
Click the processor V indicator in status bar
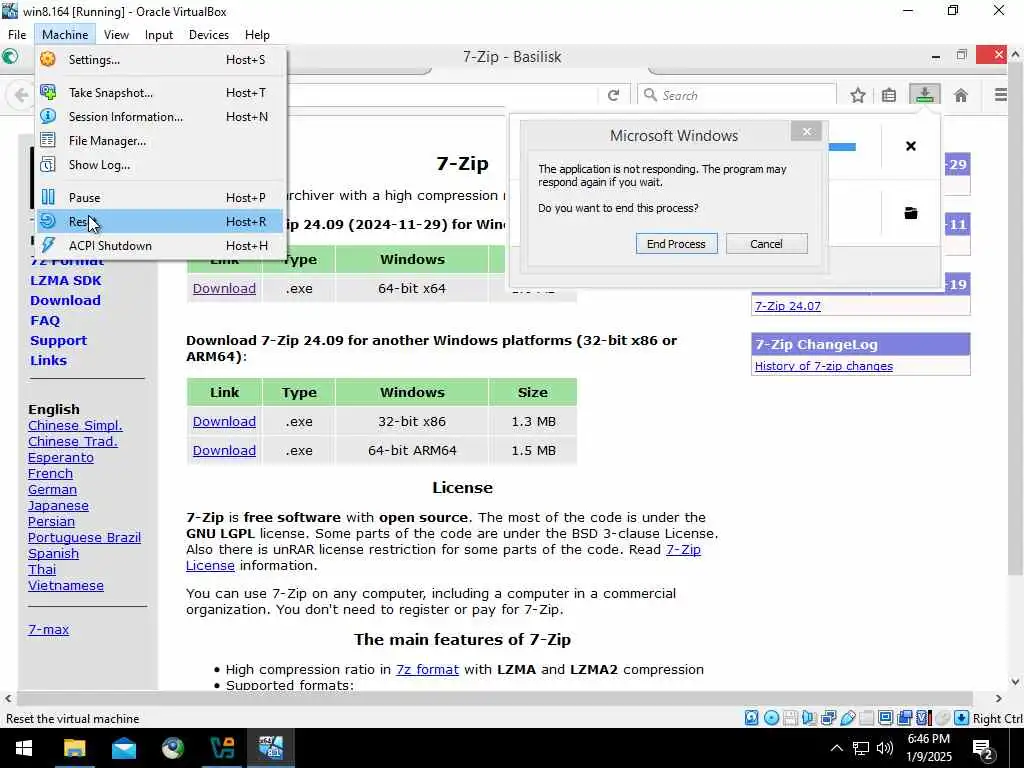923,718
